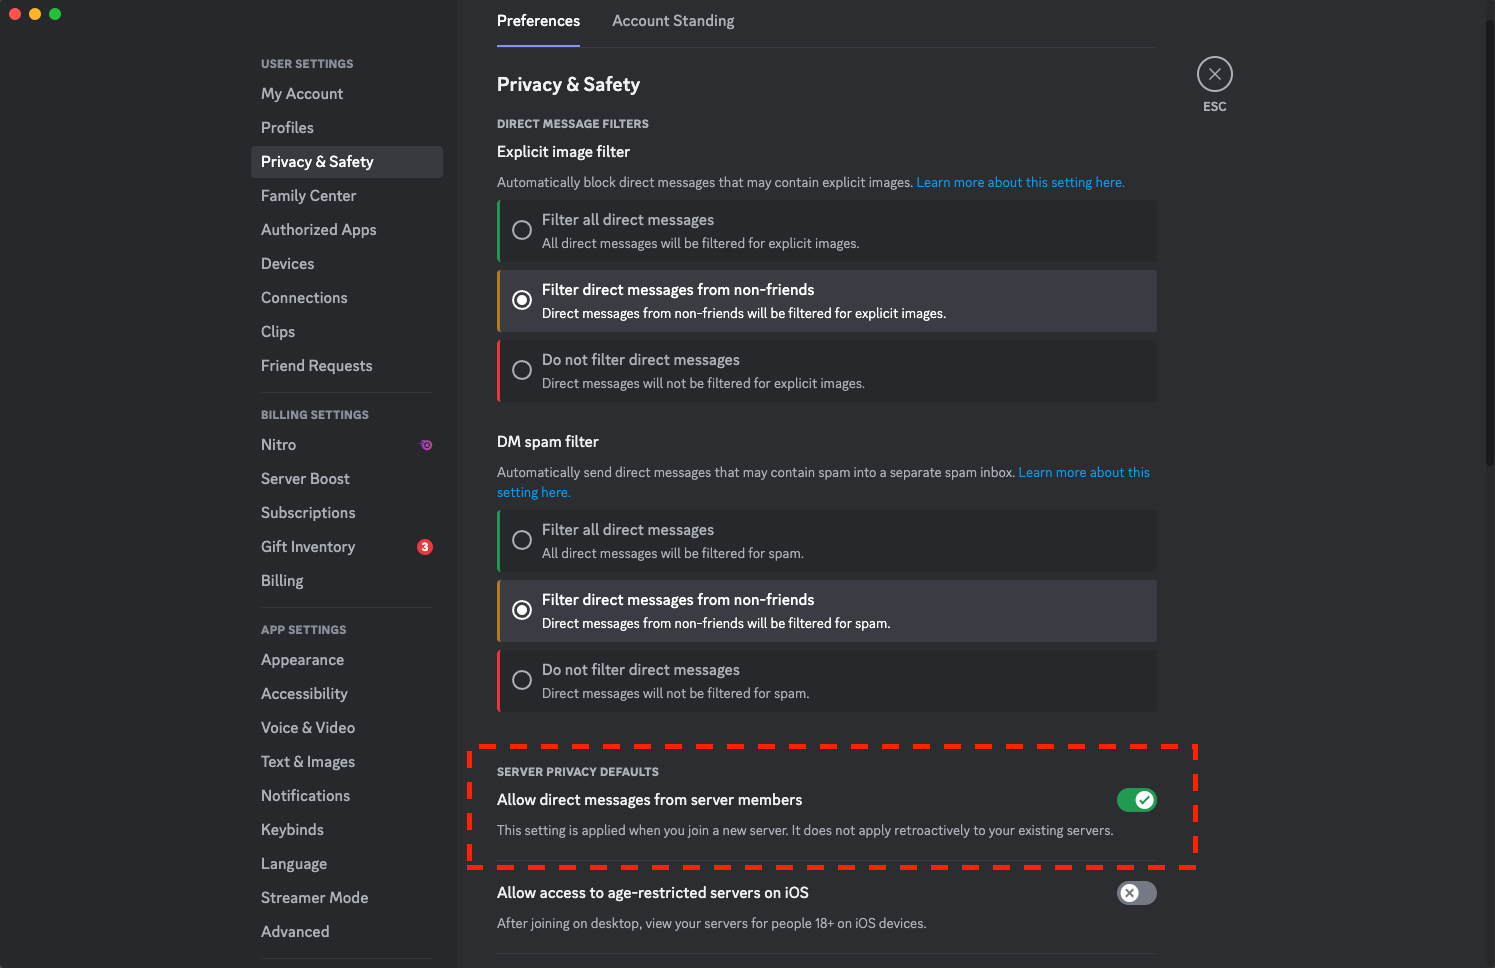The width and height of the screenshot is (1495, 968).
Task: Open the Preferences tab
Action: (538, 21)
